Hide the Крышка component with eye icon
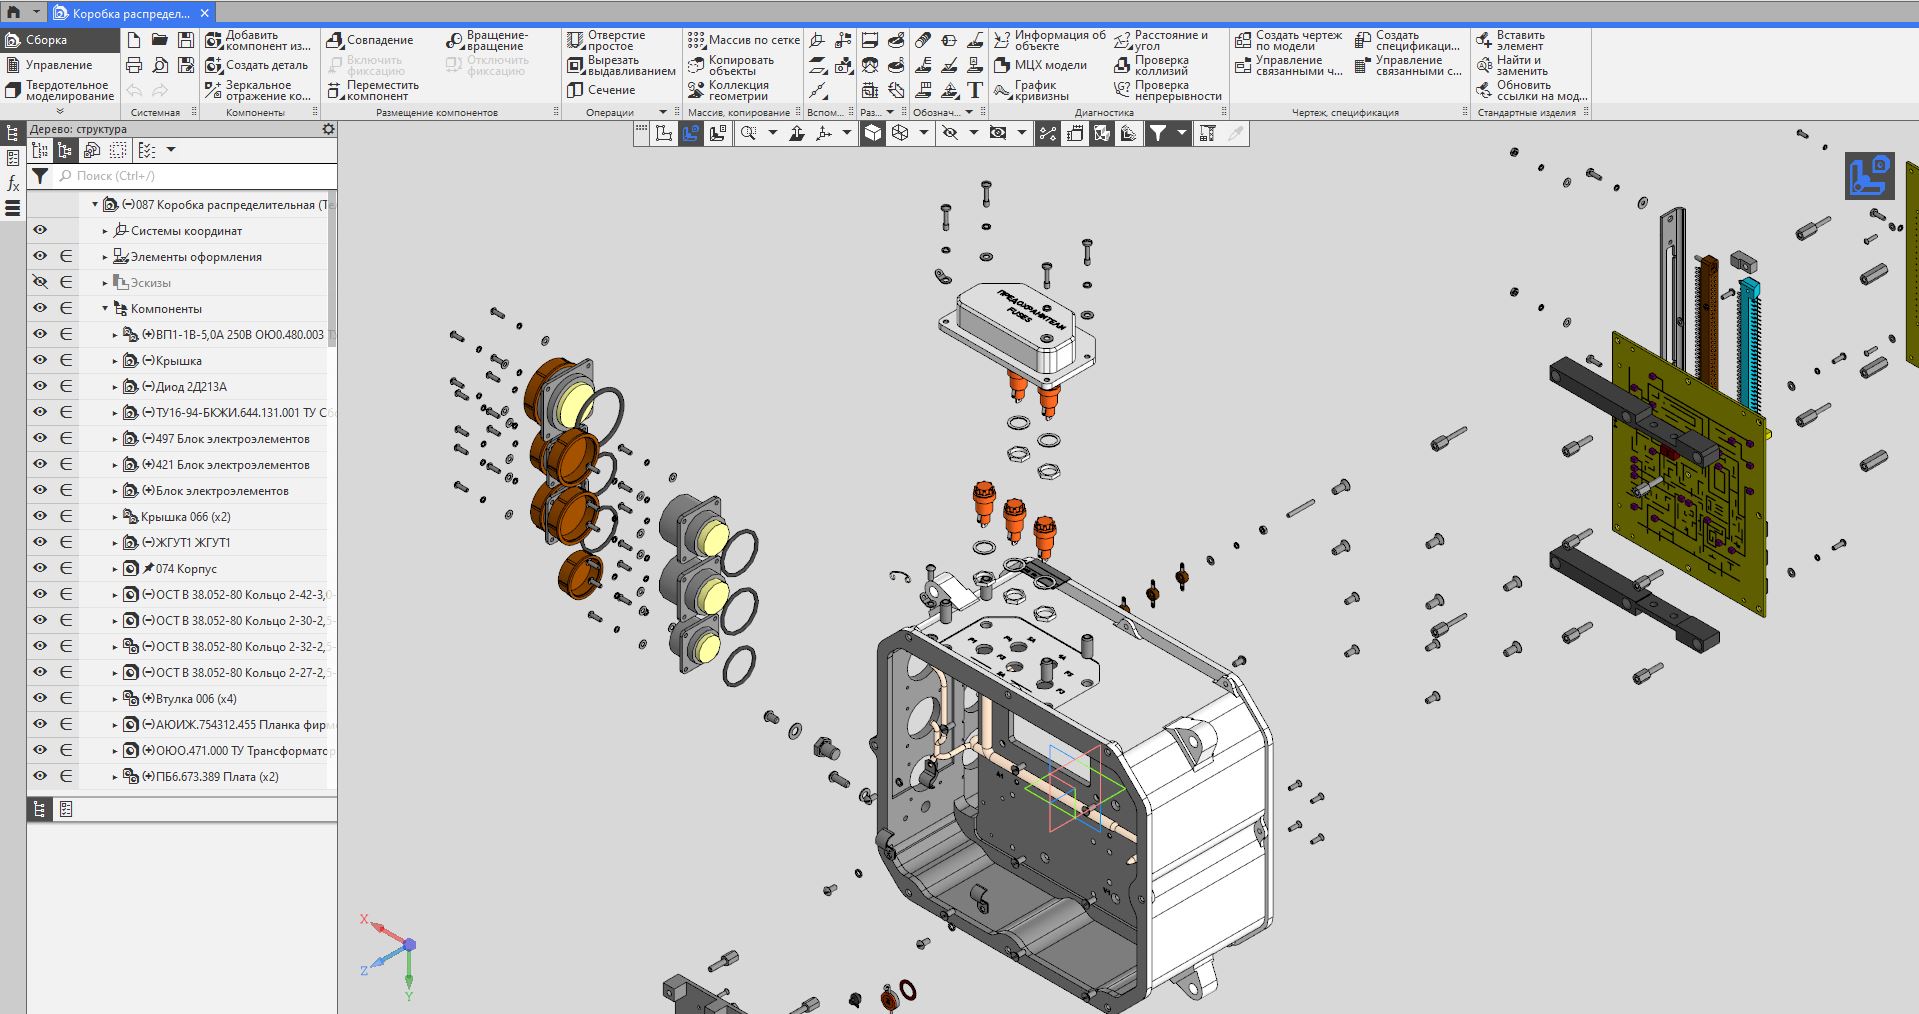The width and height of the screenshot is (1919, 1014). (40, 361)
